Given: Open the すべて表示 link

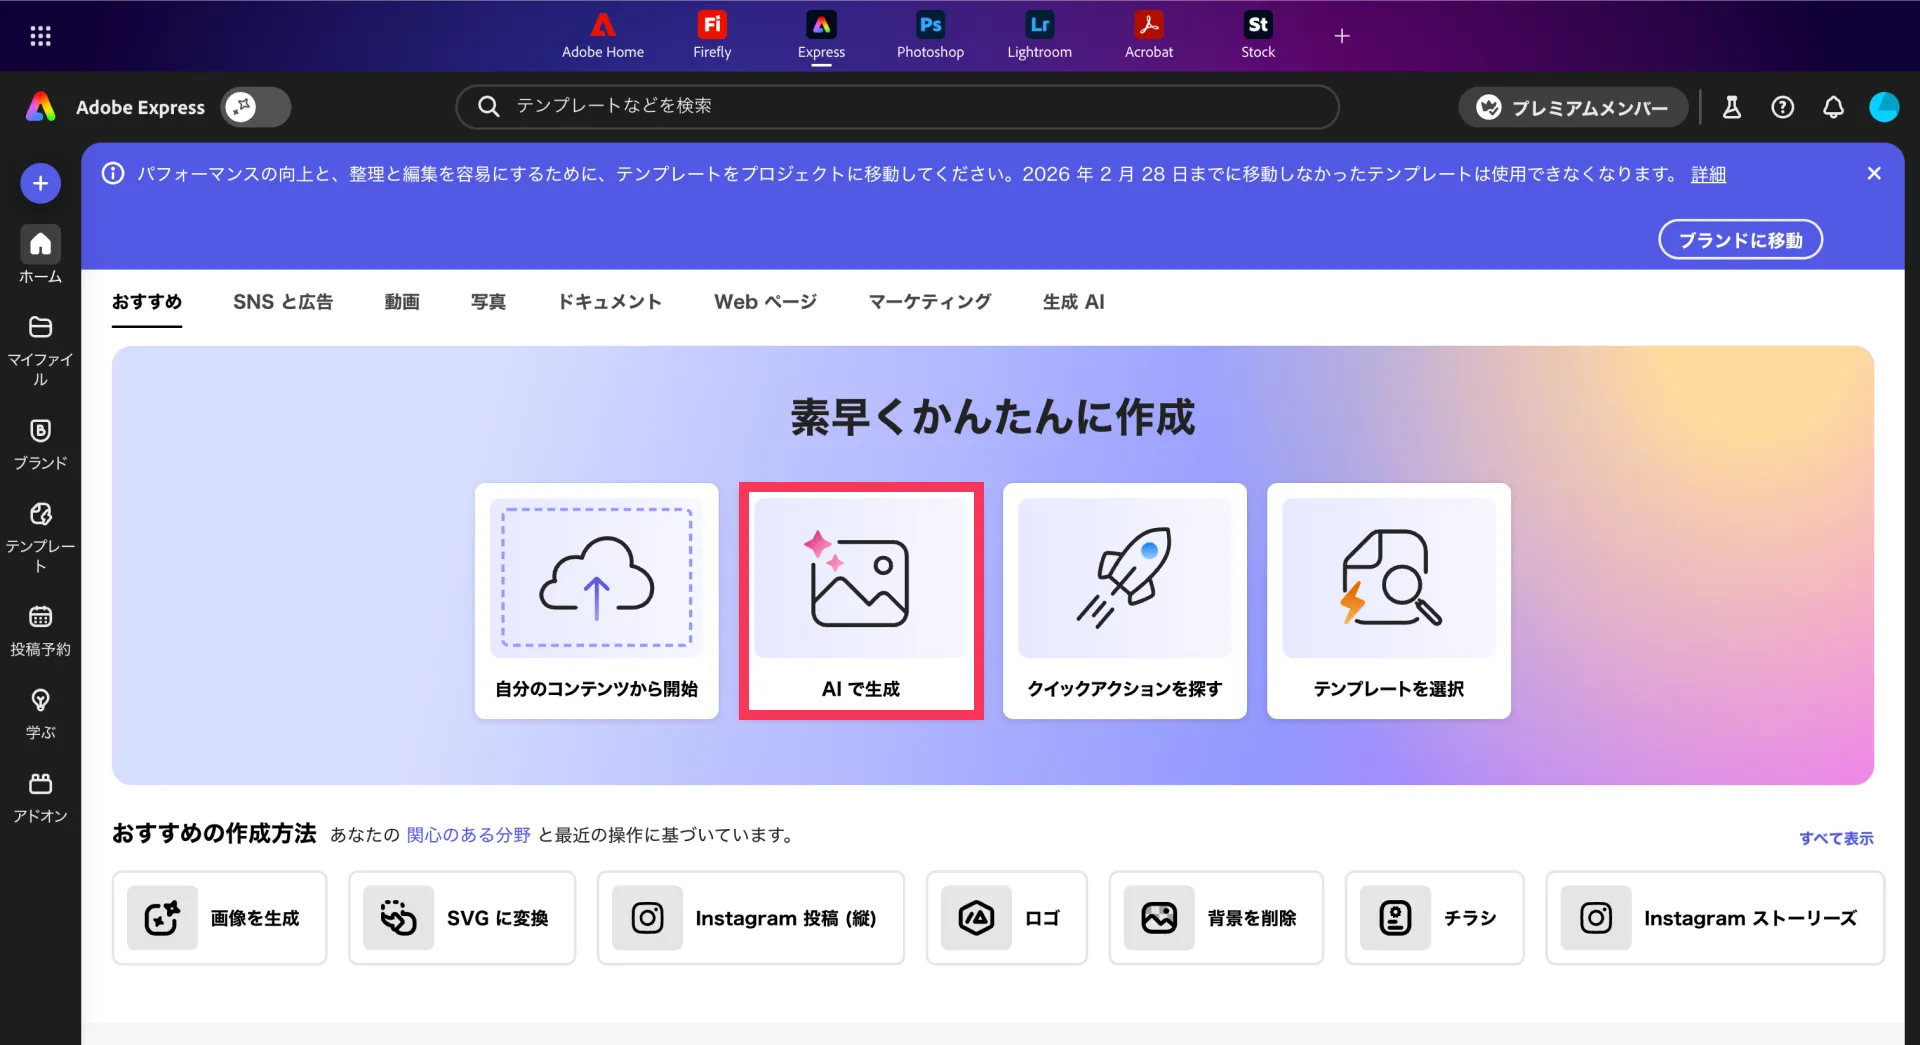Looking at the screenshot, I should (x=1836, y=838).
